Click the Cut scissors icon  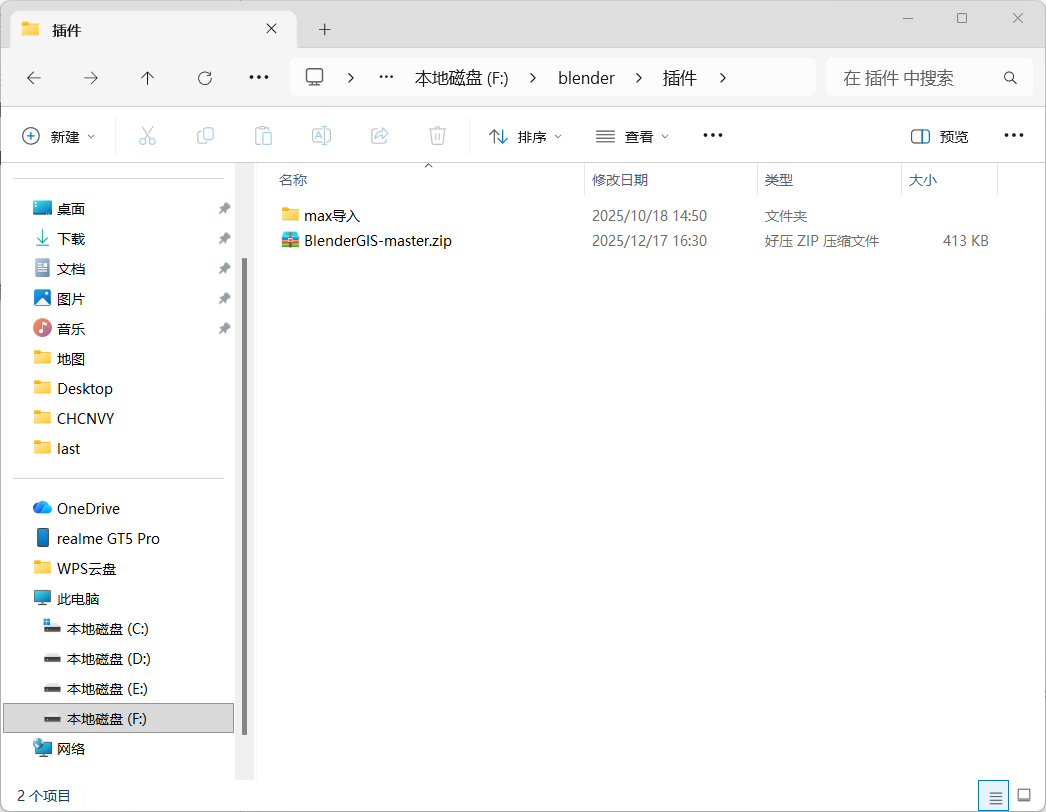(147, 136)
